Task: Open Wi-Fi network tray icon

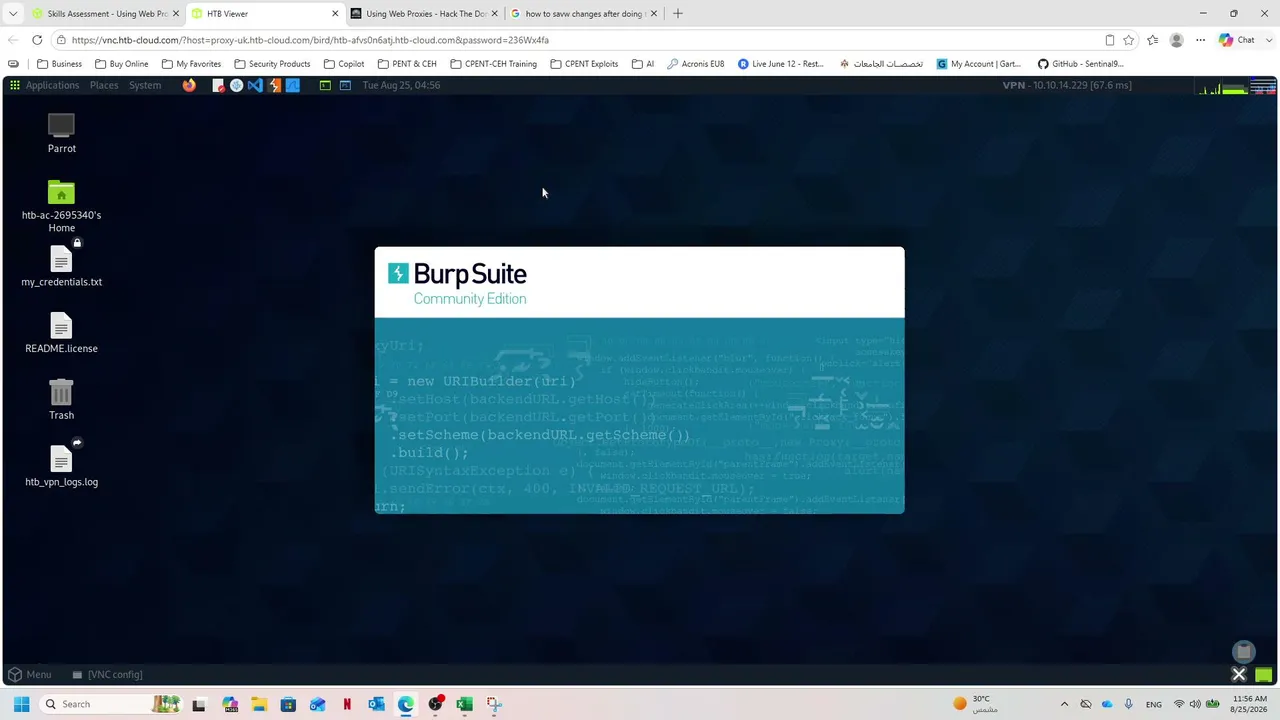Action: tap(1178, 704)
